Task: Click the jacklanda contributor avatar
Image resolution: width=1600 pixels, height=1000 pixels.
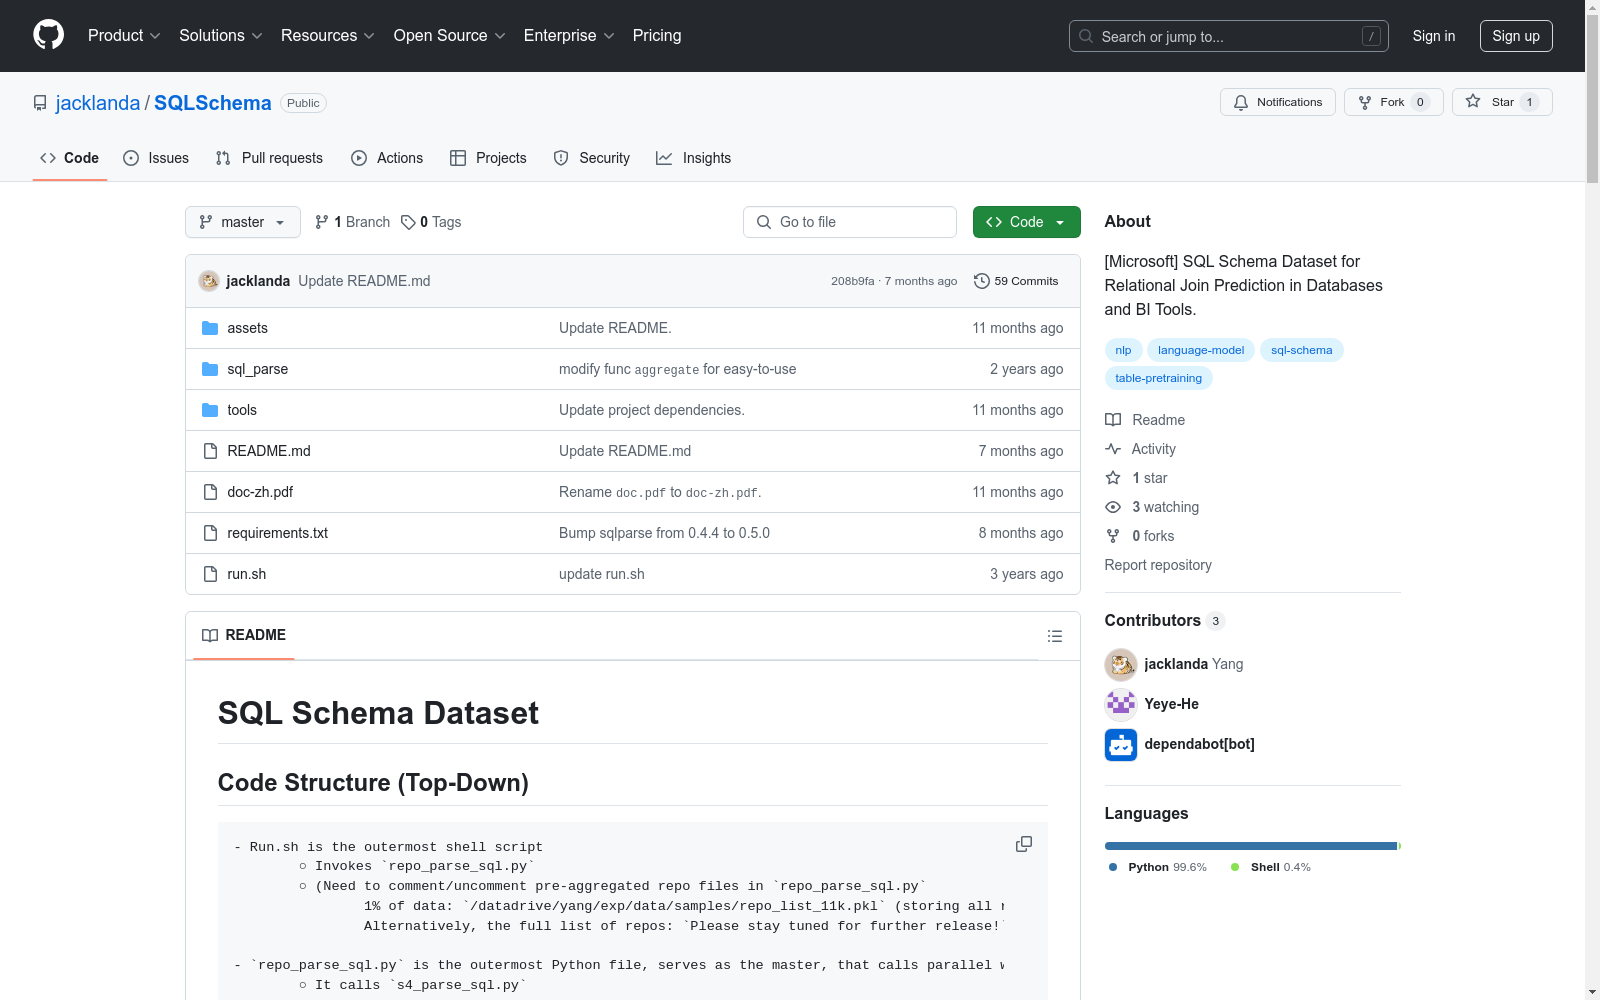Action: click(1121, 664)
